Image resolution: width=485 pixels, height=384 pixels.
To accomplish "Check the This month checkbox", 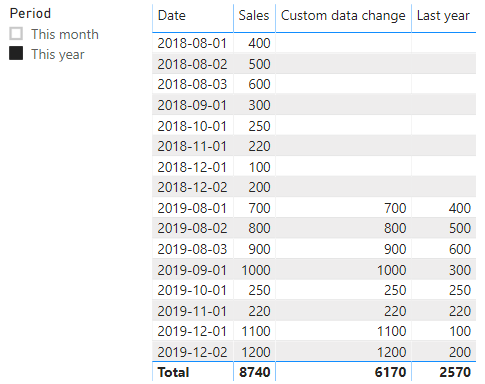I will pyautogui.click(x=16, y=34).
